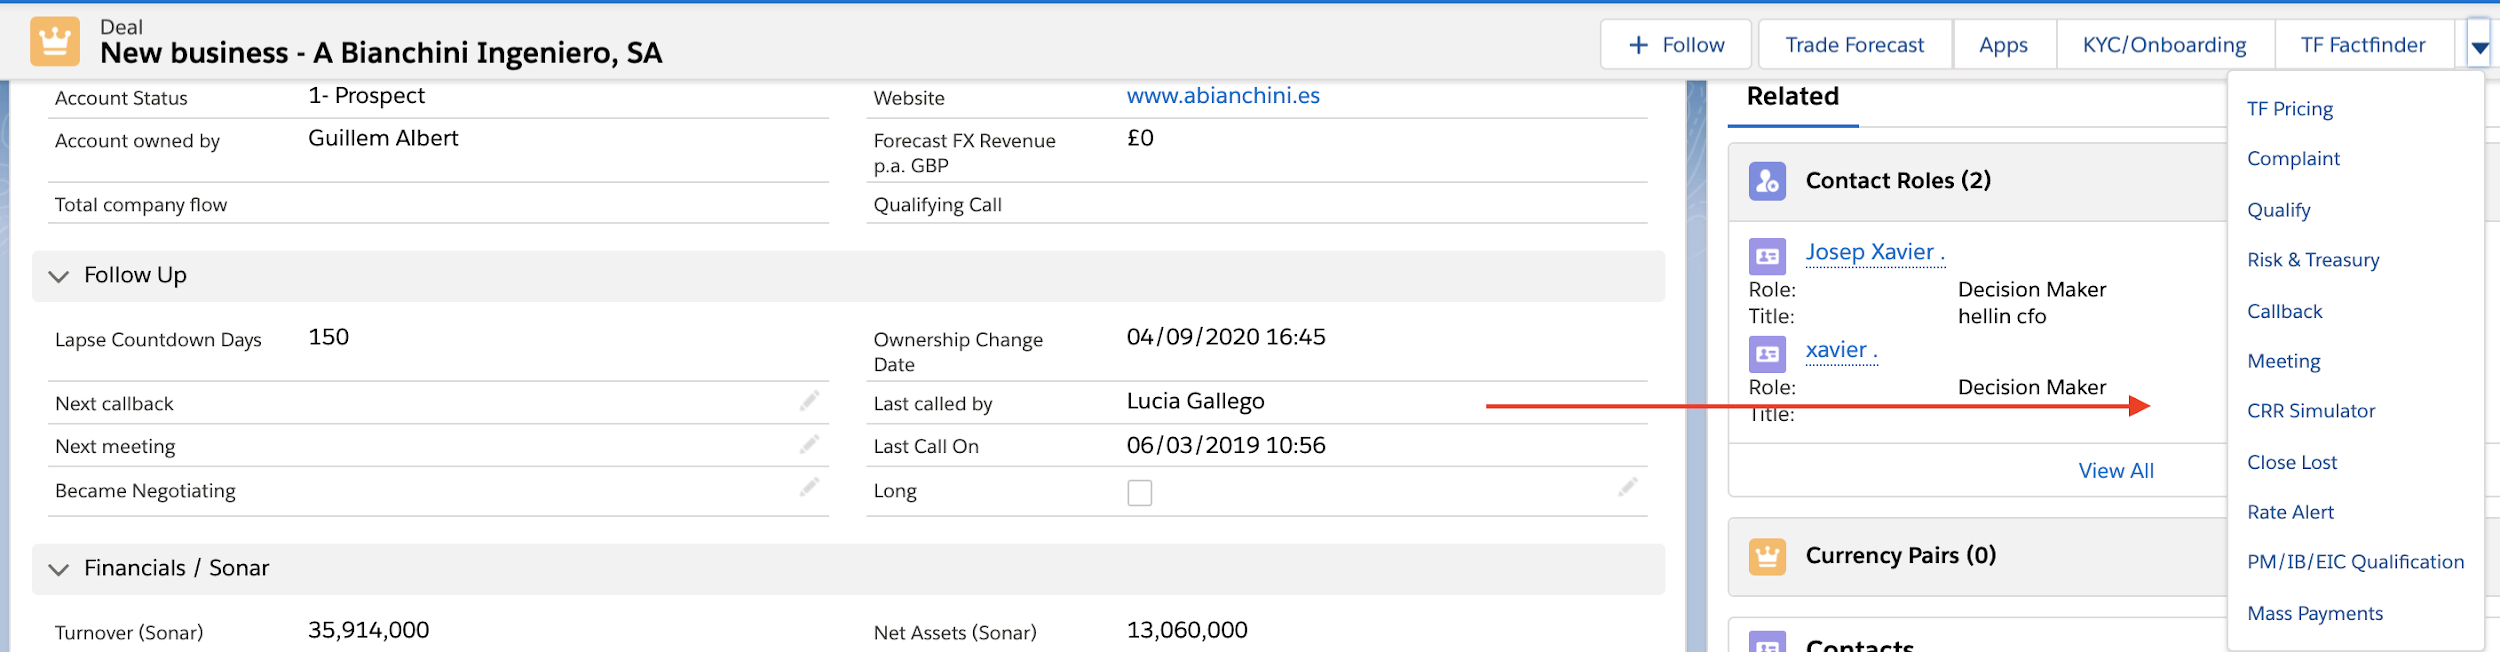Edit Next callback with pencil icon
The width and height of the screenshot is (2500, 652).
[x=809, y=401]
